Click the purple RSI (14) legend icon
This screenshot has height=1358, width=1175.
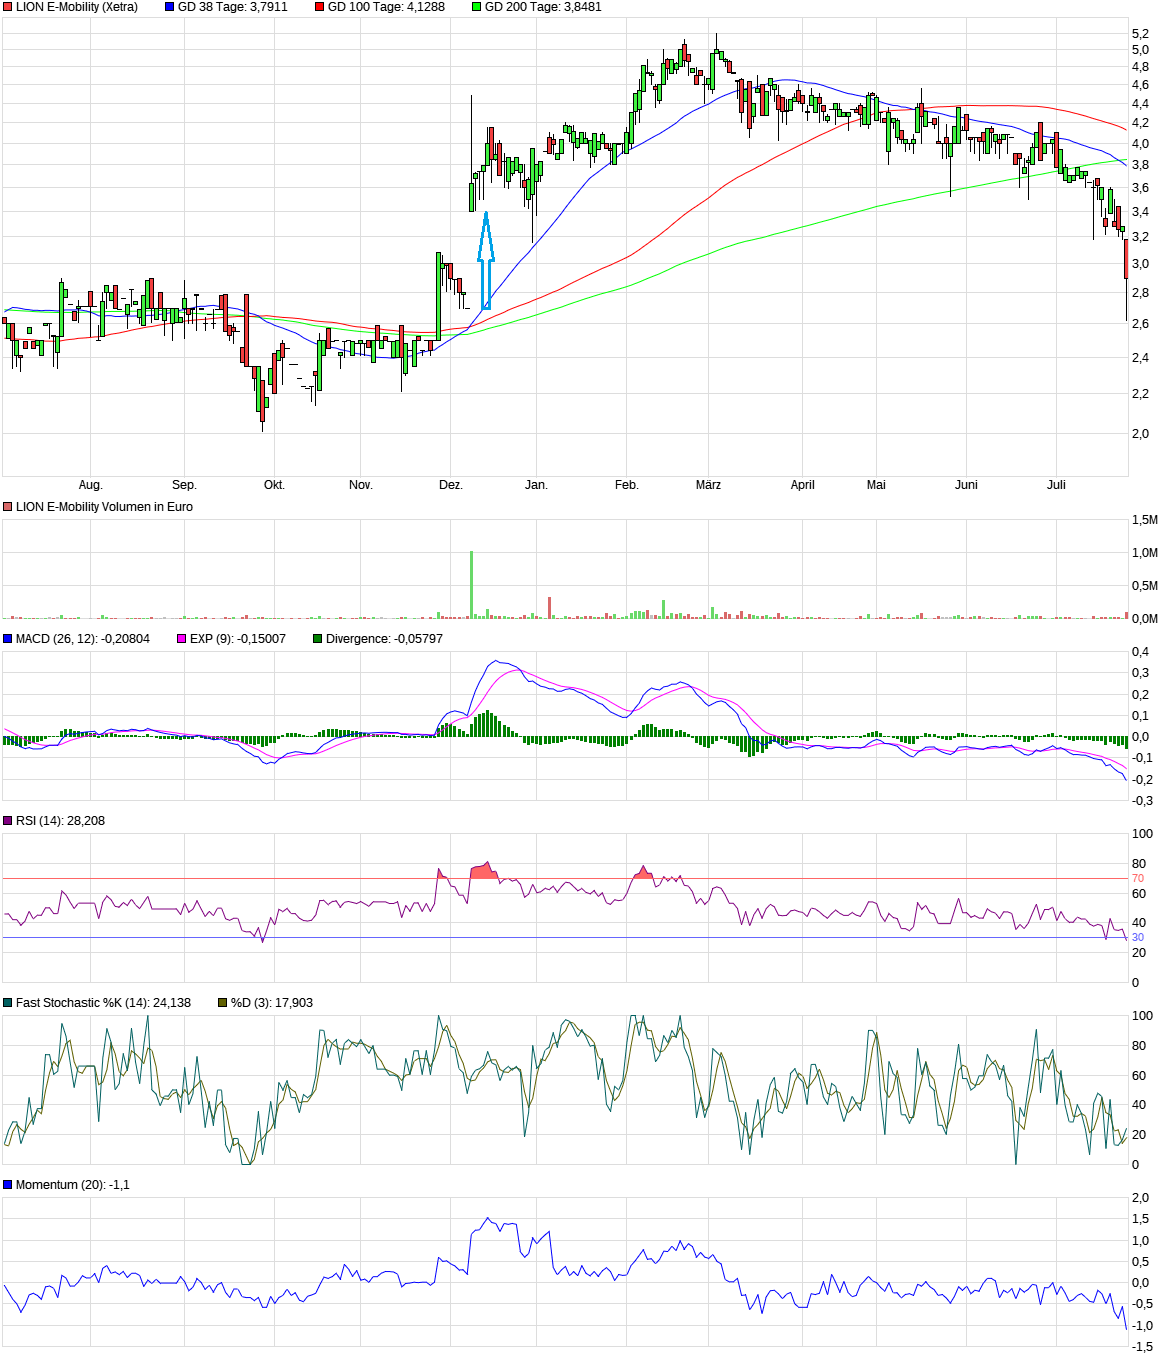(8, 821)
